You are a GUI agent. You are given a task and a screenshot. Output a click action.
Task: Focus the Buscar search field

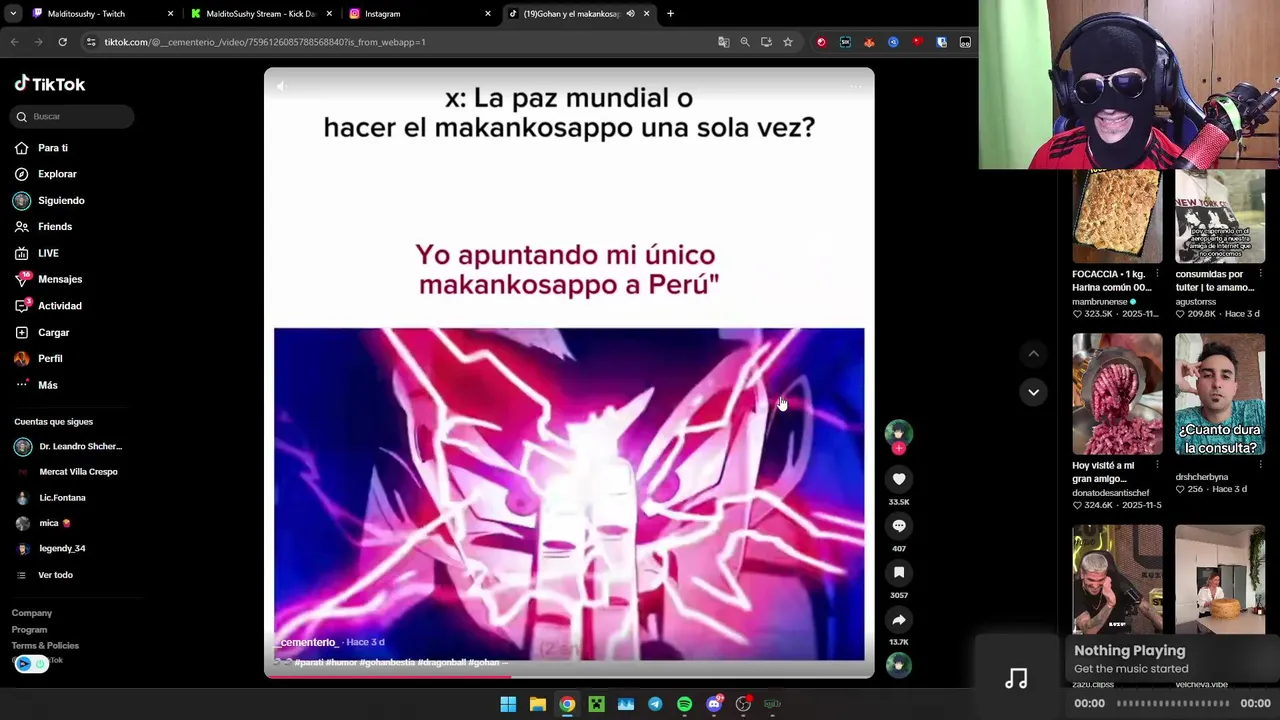(73, 117)
